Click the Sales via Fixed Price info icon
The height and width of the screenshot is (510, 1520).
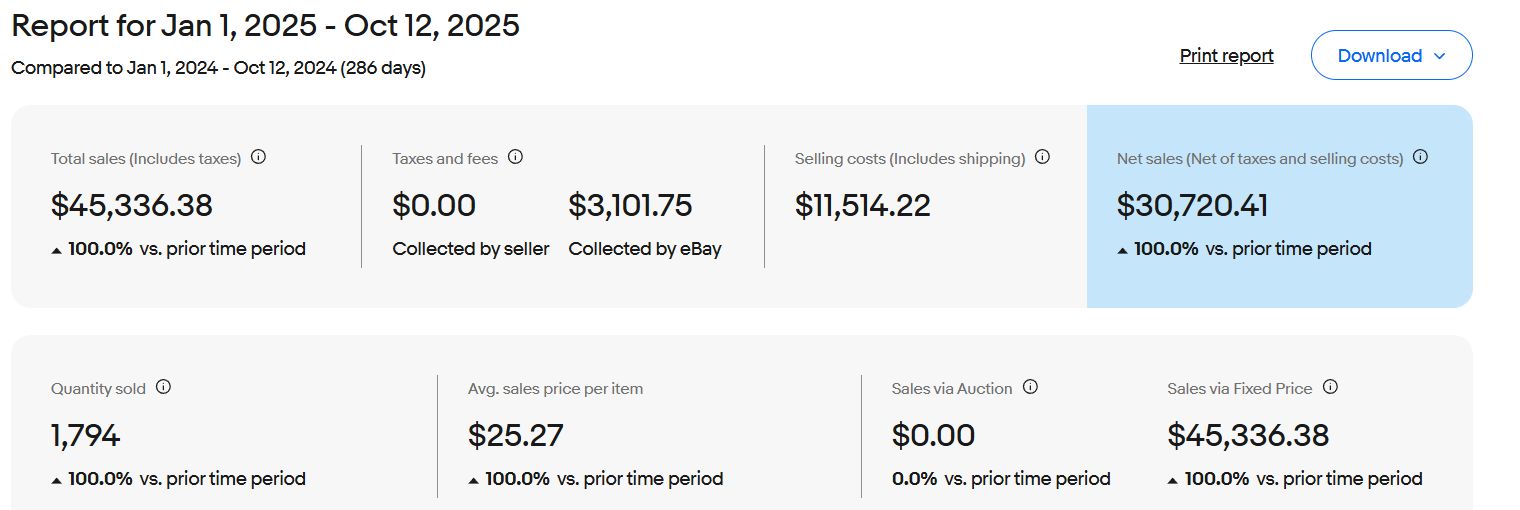click(x=1330, y=387)
